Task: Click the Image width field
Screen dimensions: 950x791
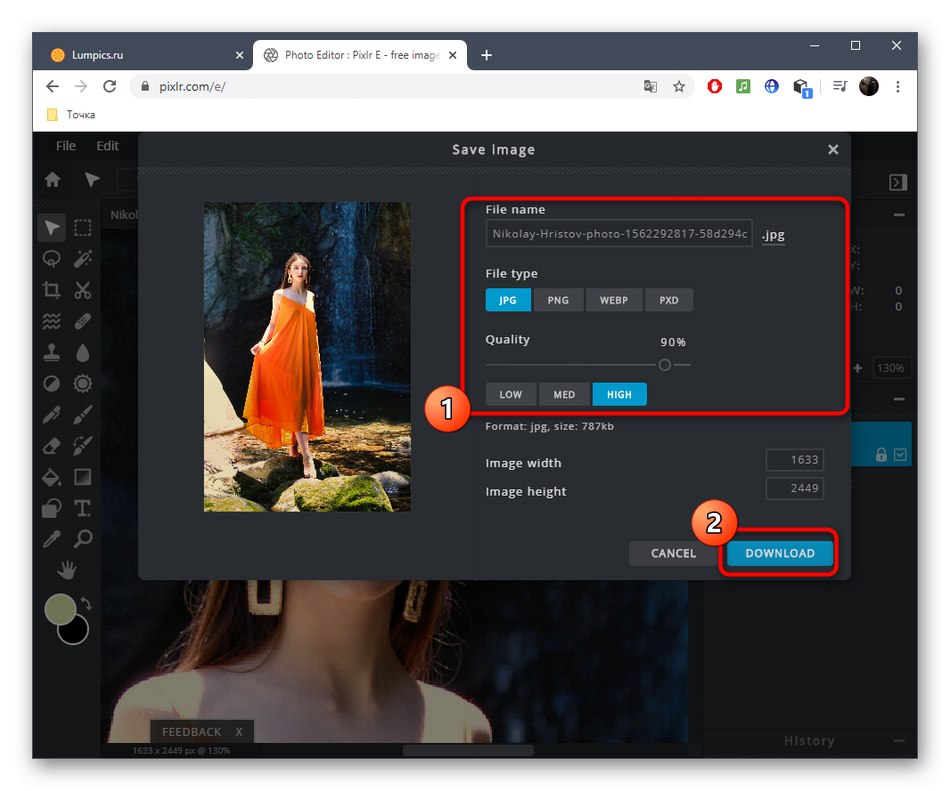Action: coord(795,460)
